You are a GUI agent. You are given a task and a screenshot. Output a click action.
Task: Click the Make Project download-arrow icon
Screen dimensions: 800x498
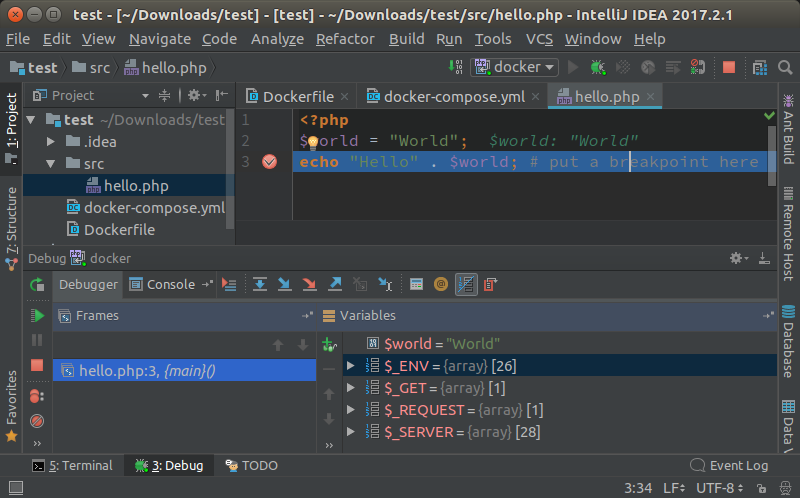click(x=455, y=67)
